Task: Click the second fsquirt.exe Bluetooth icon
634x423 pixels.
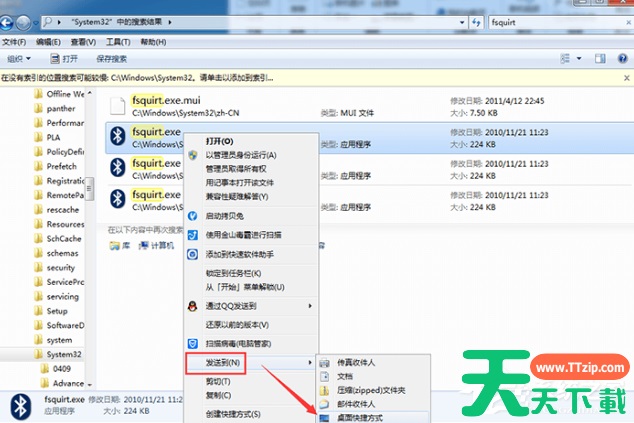Action: pyautogui.click(x=118, y=167)
